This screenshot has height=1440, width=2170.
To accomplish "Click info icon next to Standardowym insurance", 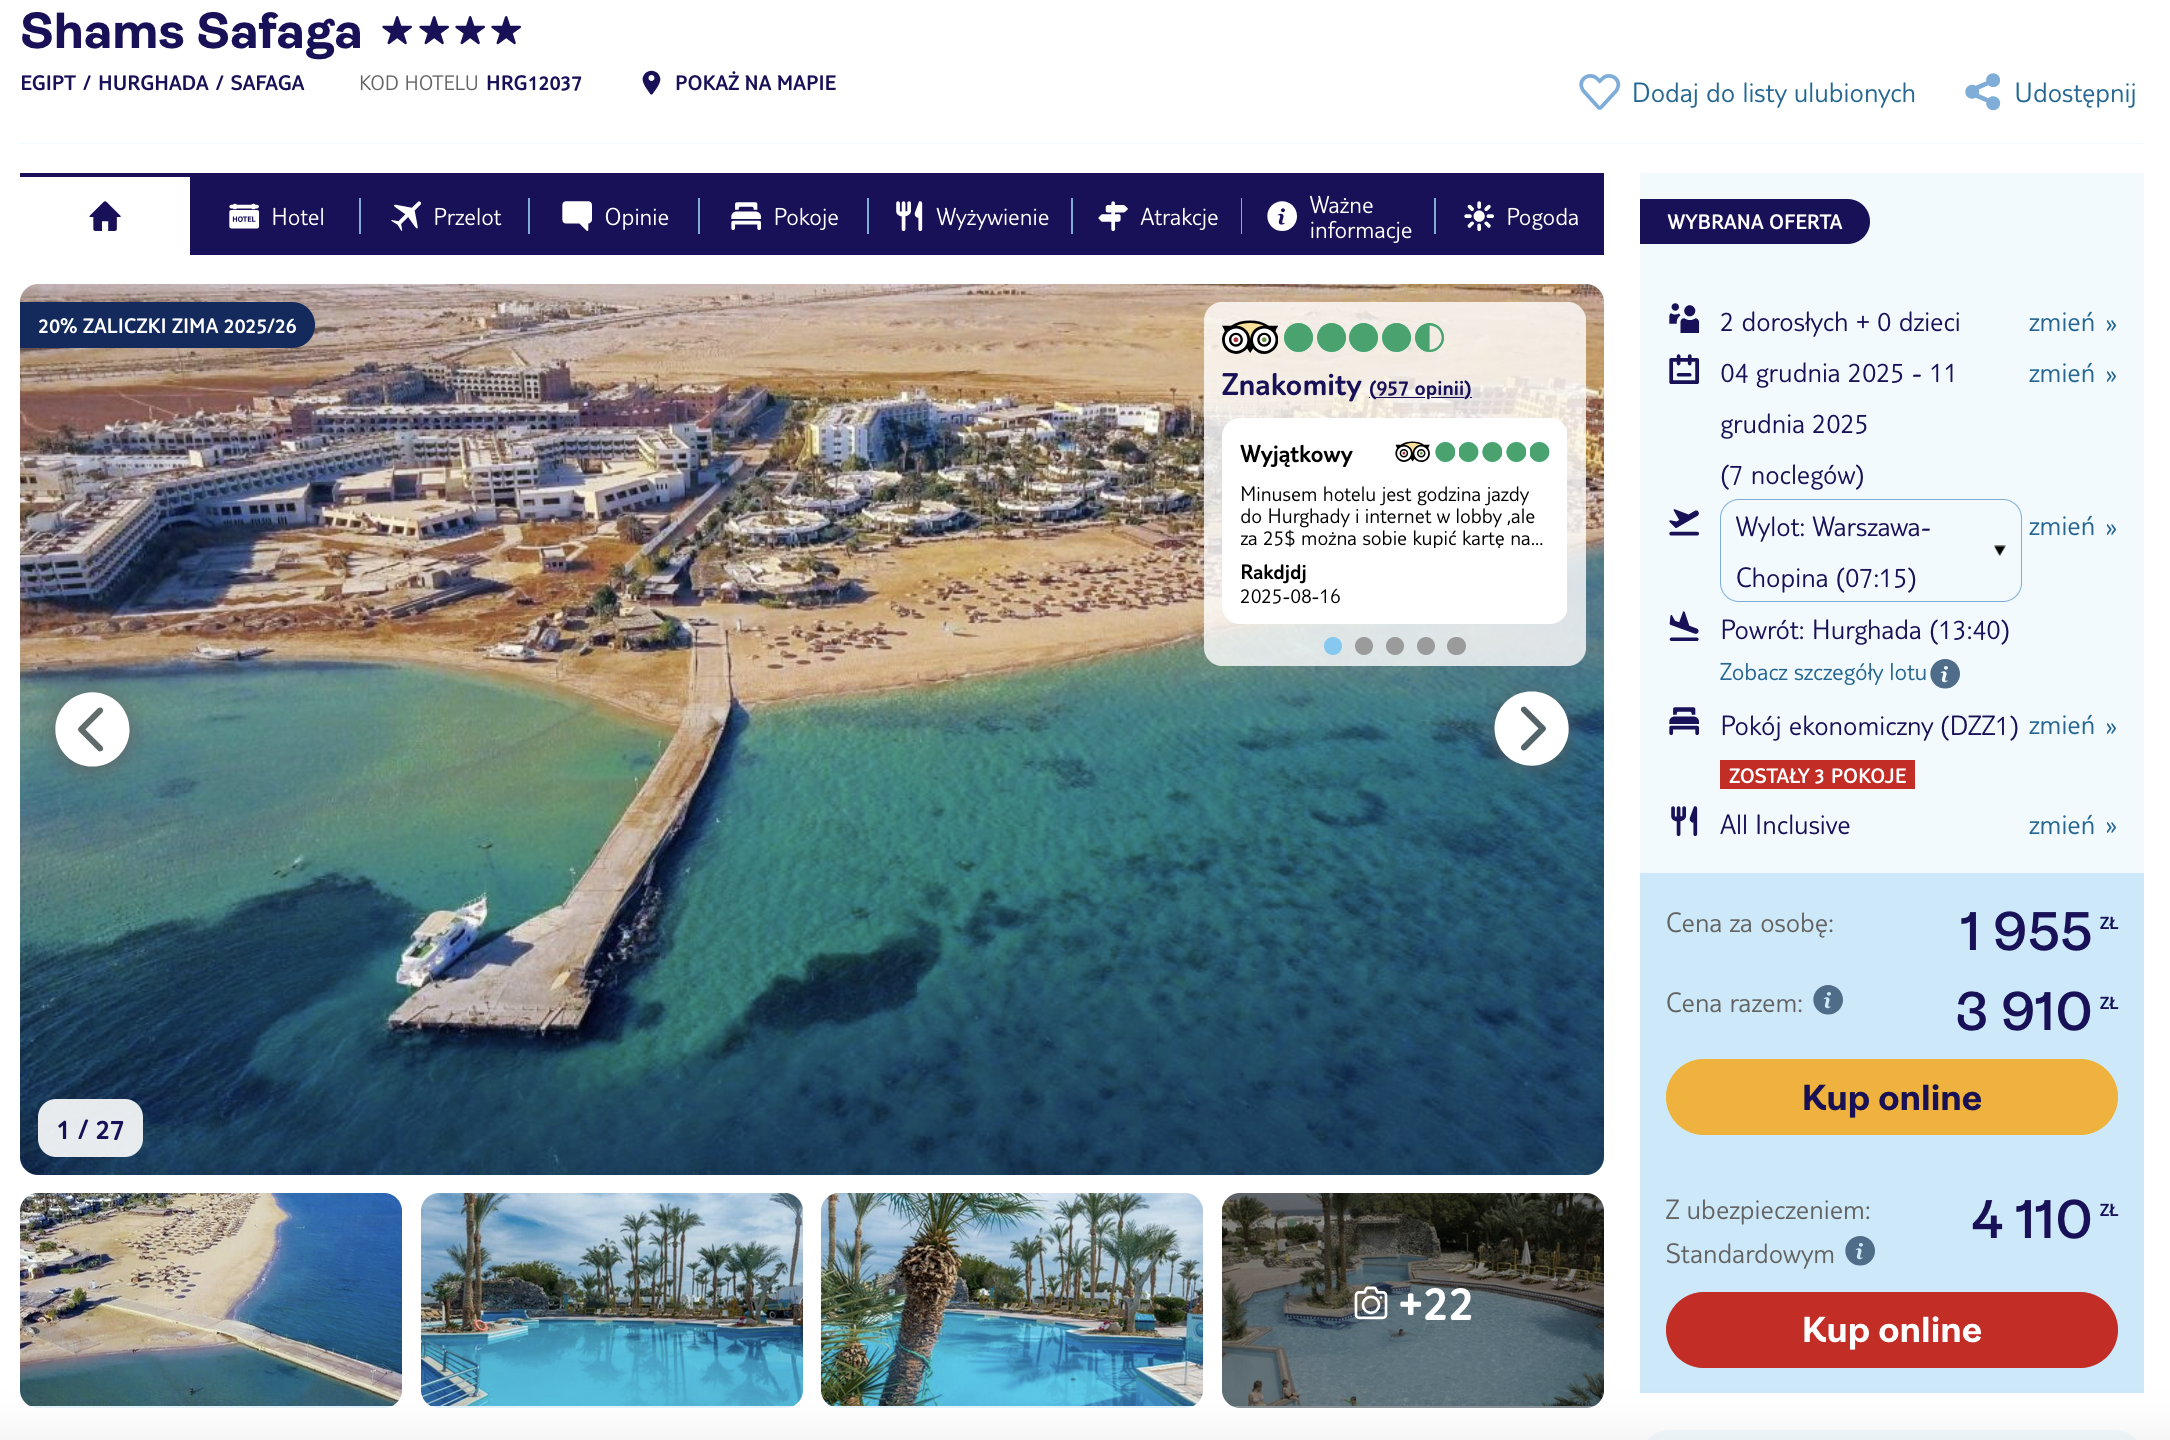I will tap(1860, 1251).
